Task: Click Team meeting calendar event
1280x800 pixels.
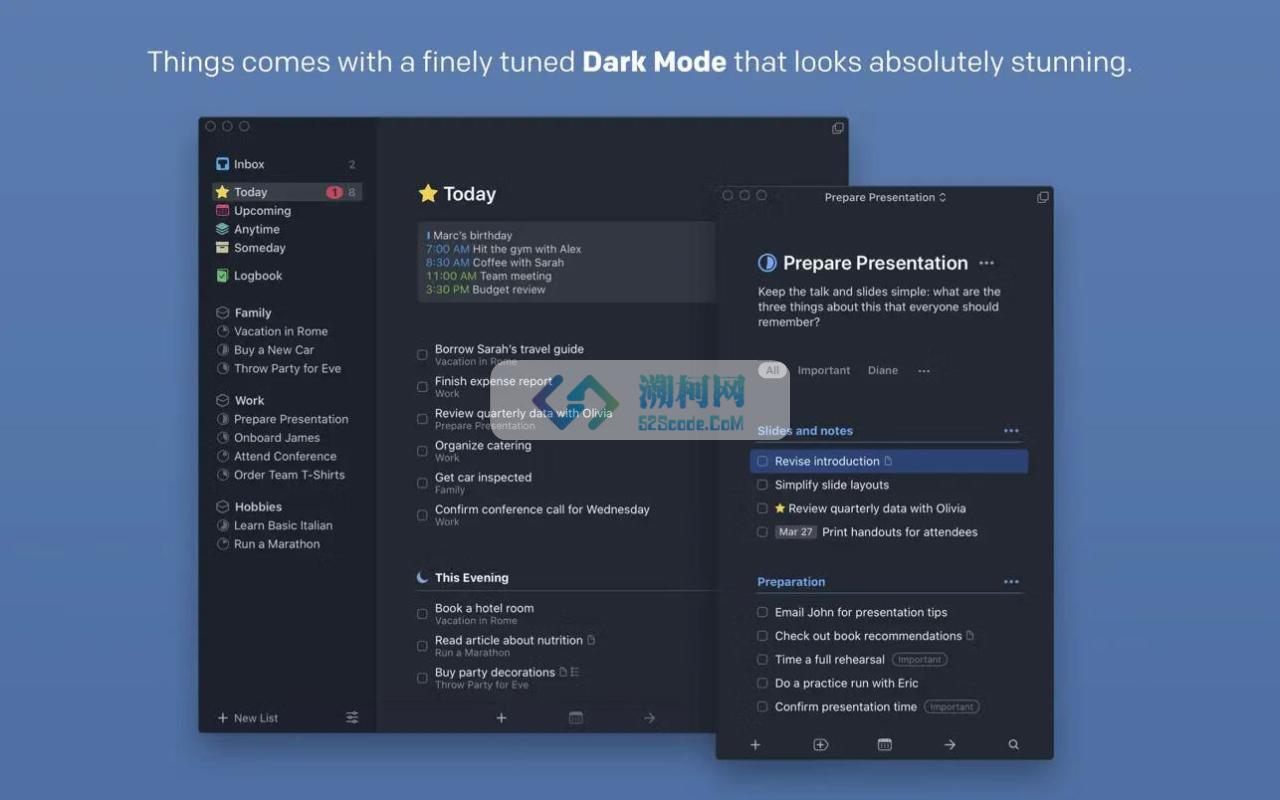Action: tap(489, 276)
